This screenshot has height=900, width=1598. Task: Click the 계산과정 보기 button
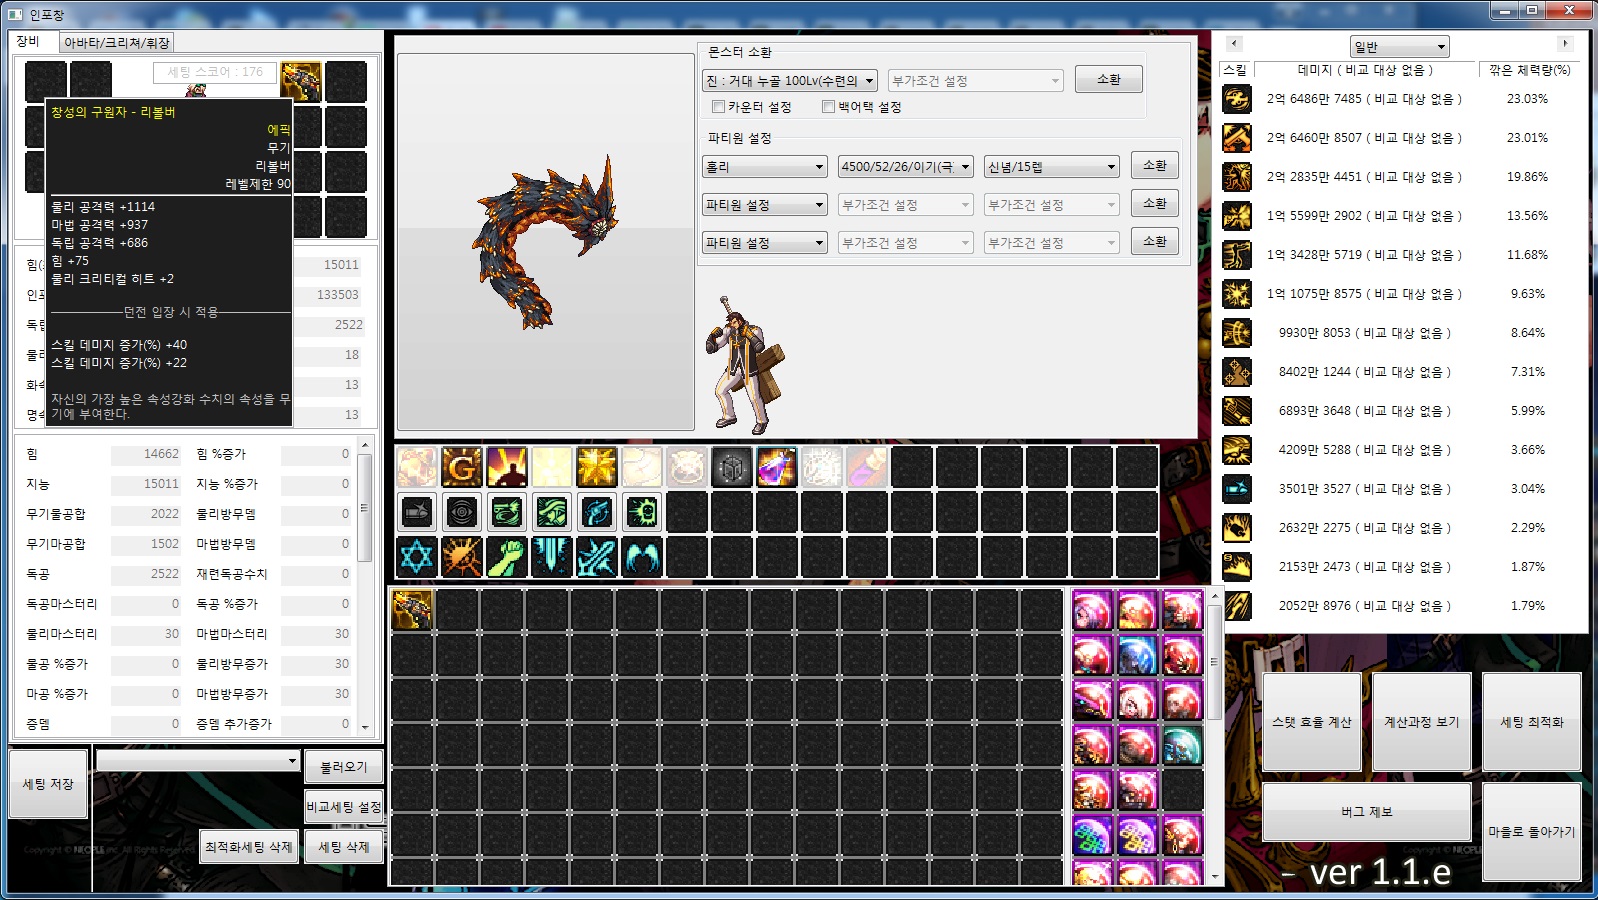(1422, 722)
